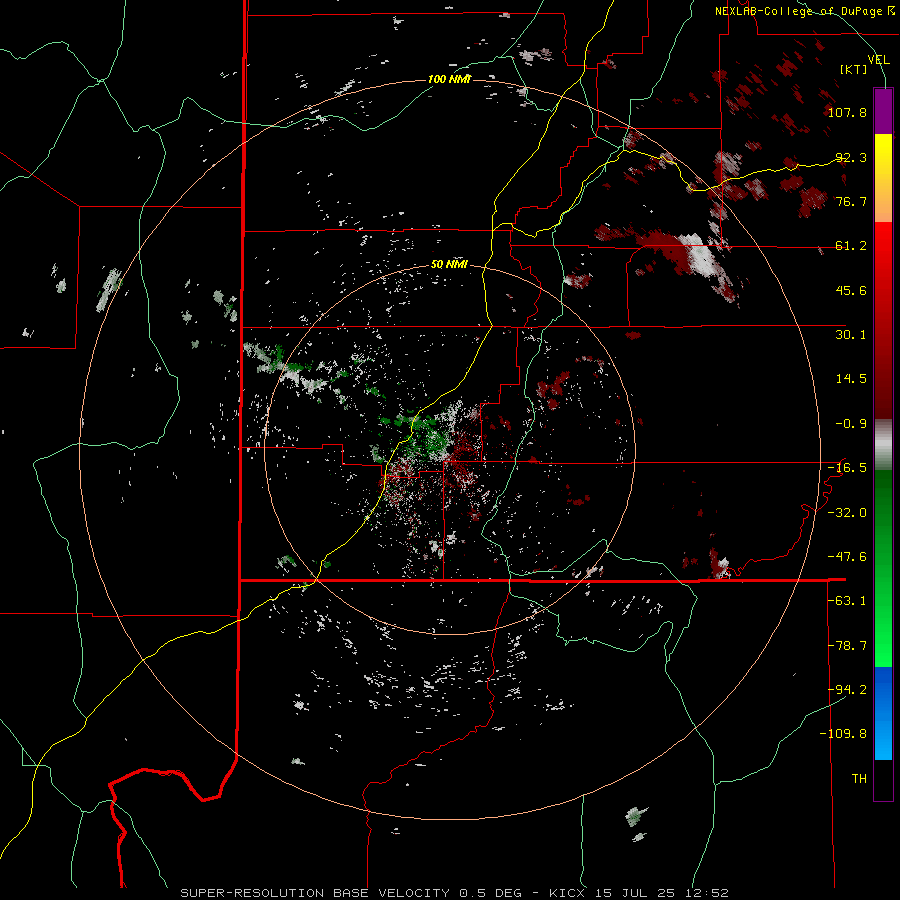Select the 107.8 scale value
The height and width of the screenshot is (900, 900).
[847, 112]
